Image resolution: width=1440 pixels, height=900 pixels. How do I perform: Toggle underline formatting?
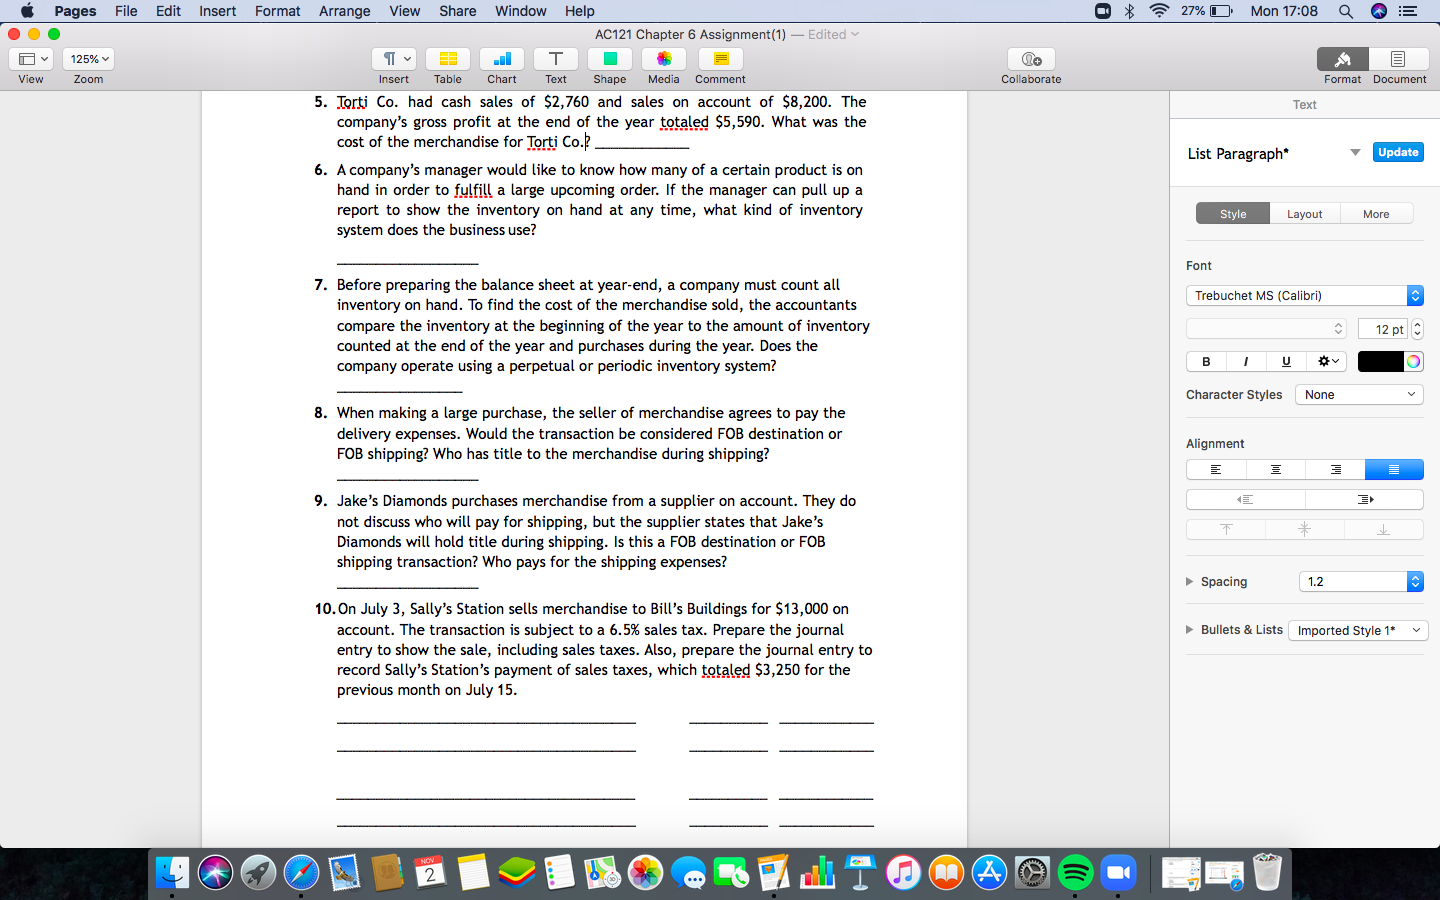click(1286, 361)
